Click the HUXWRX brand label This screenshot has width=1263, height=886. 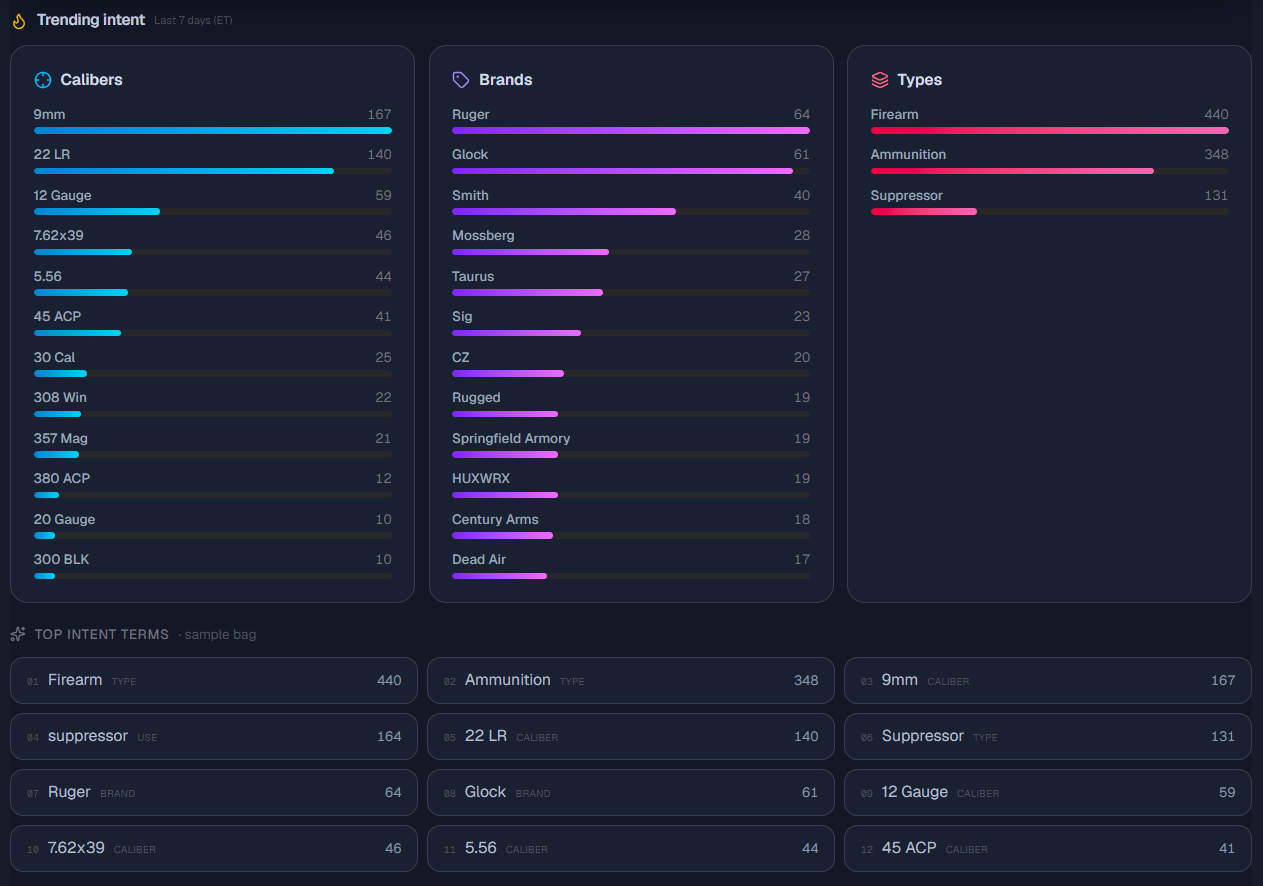point(481,478)
